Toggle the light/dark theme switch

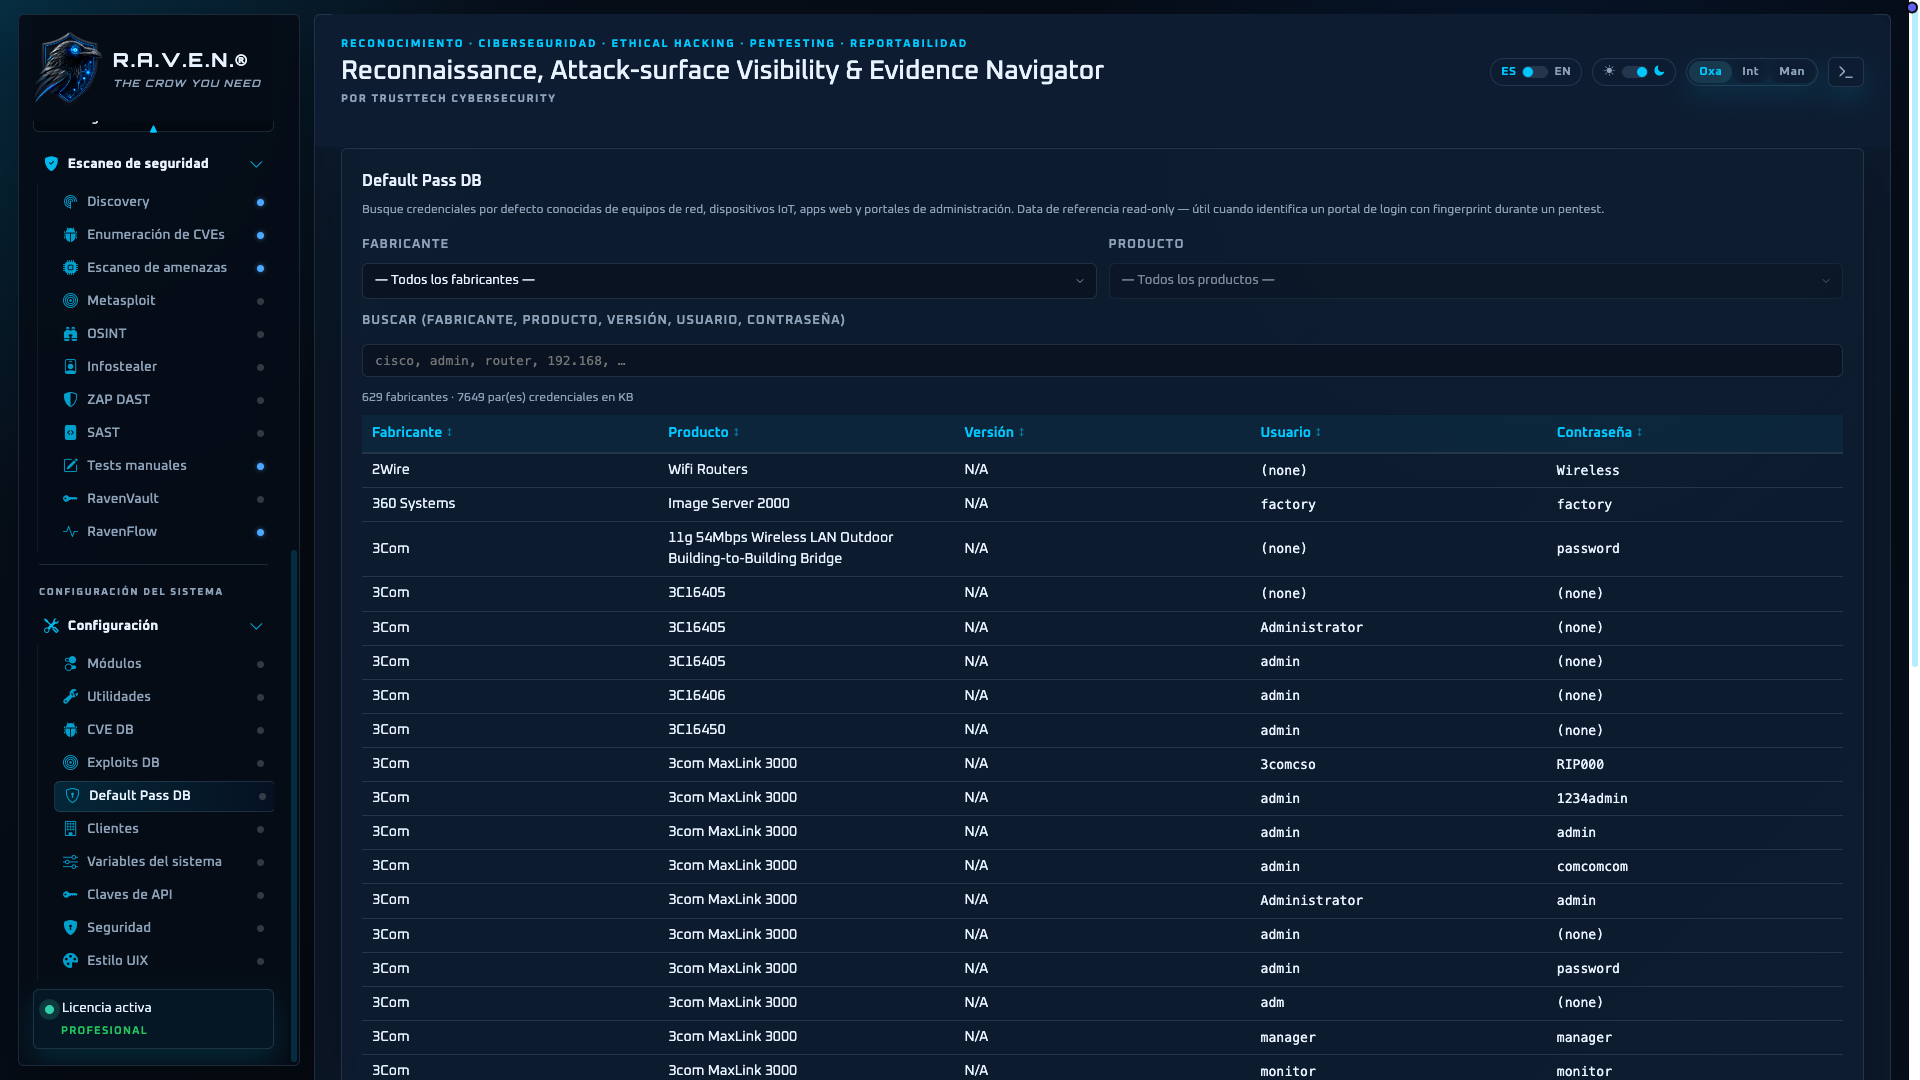(1635, 72)
